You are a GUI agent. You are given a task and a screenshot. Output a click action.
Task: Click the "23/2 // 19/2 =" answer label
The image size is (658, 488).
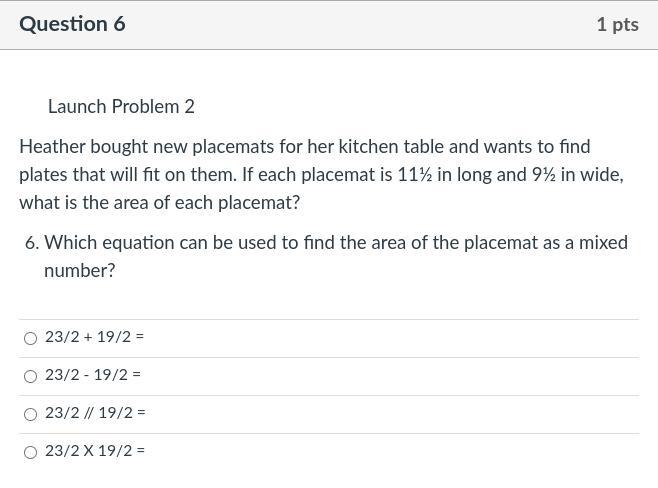click(x=95, y=413)
